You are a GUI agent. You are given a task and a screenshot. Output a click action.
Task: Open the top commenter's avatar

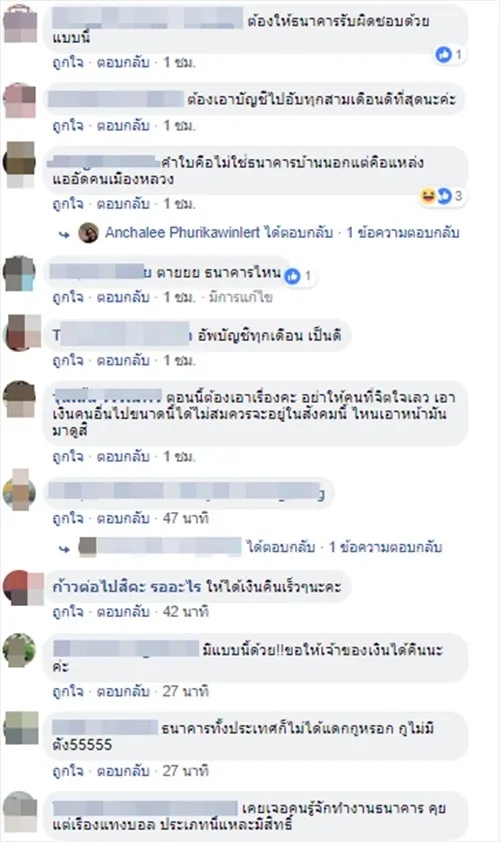coord(20,24)
